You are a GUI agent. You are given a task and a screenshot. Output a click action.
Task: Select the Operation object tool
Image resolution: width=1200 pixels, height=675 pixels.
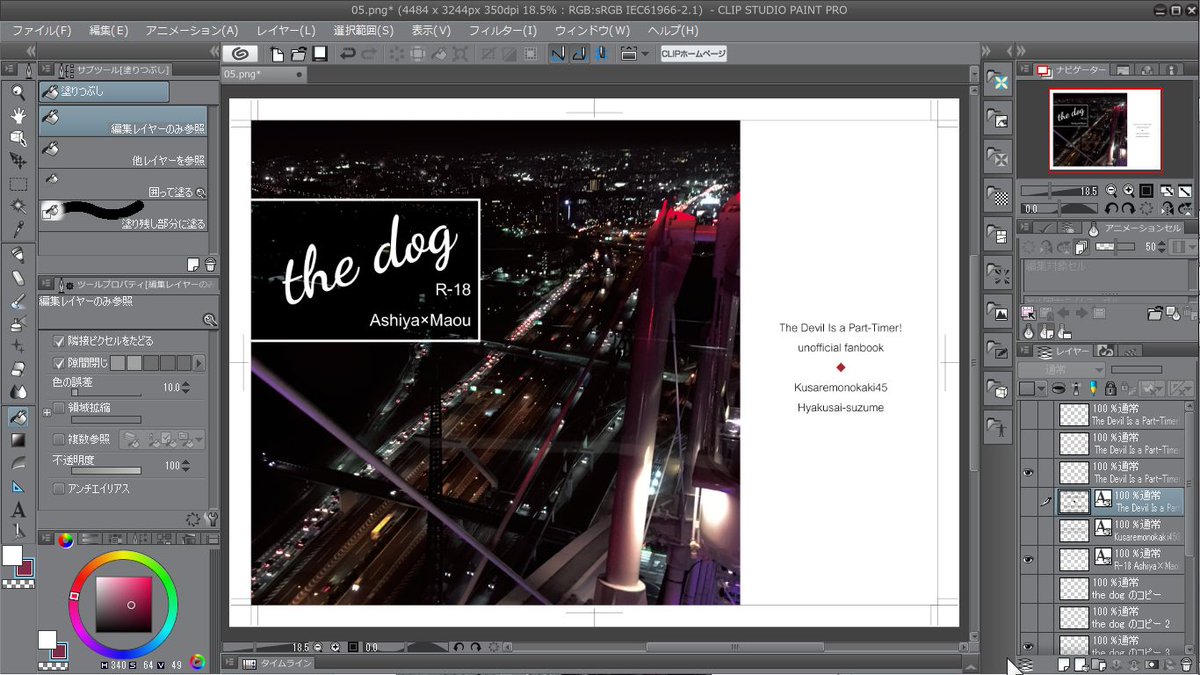pyautogui.click(x=18, y=137)
